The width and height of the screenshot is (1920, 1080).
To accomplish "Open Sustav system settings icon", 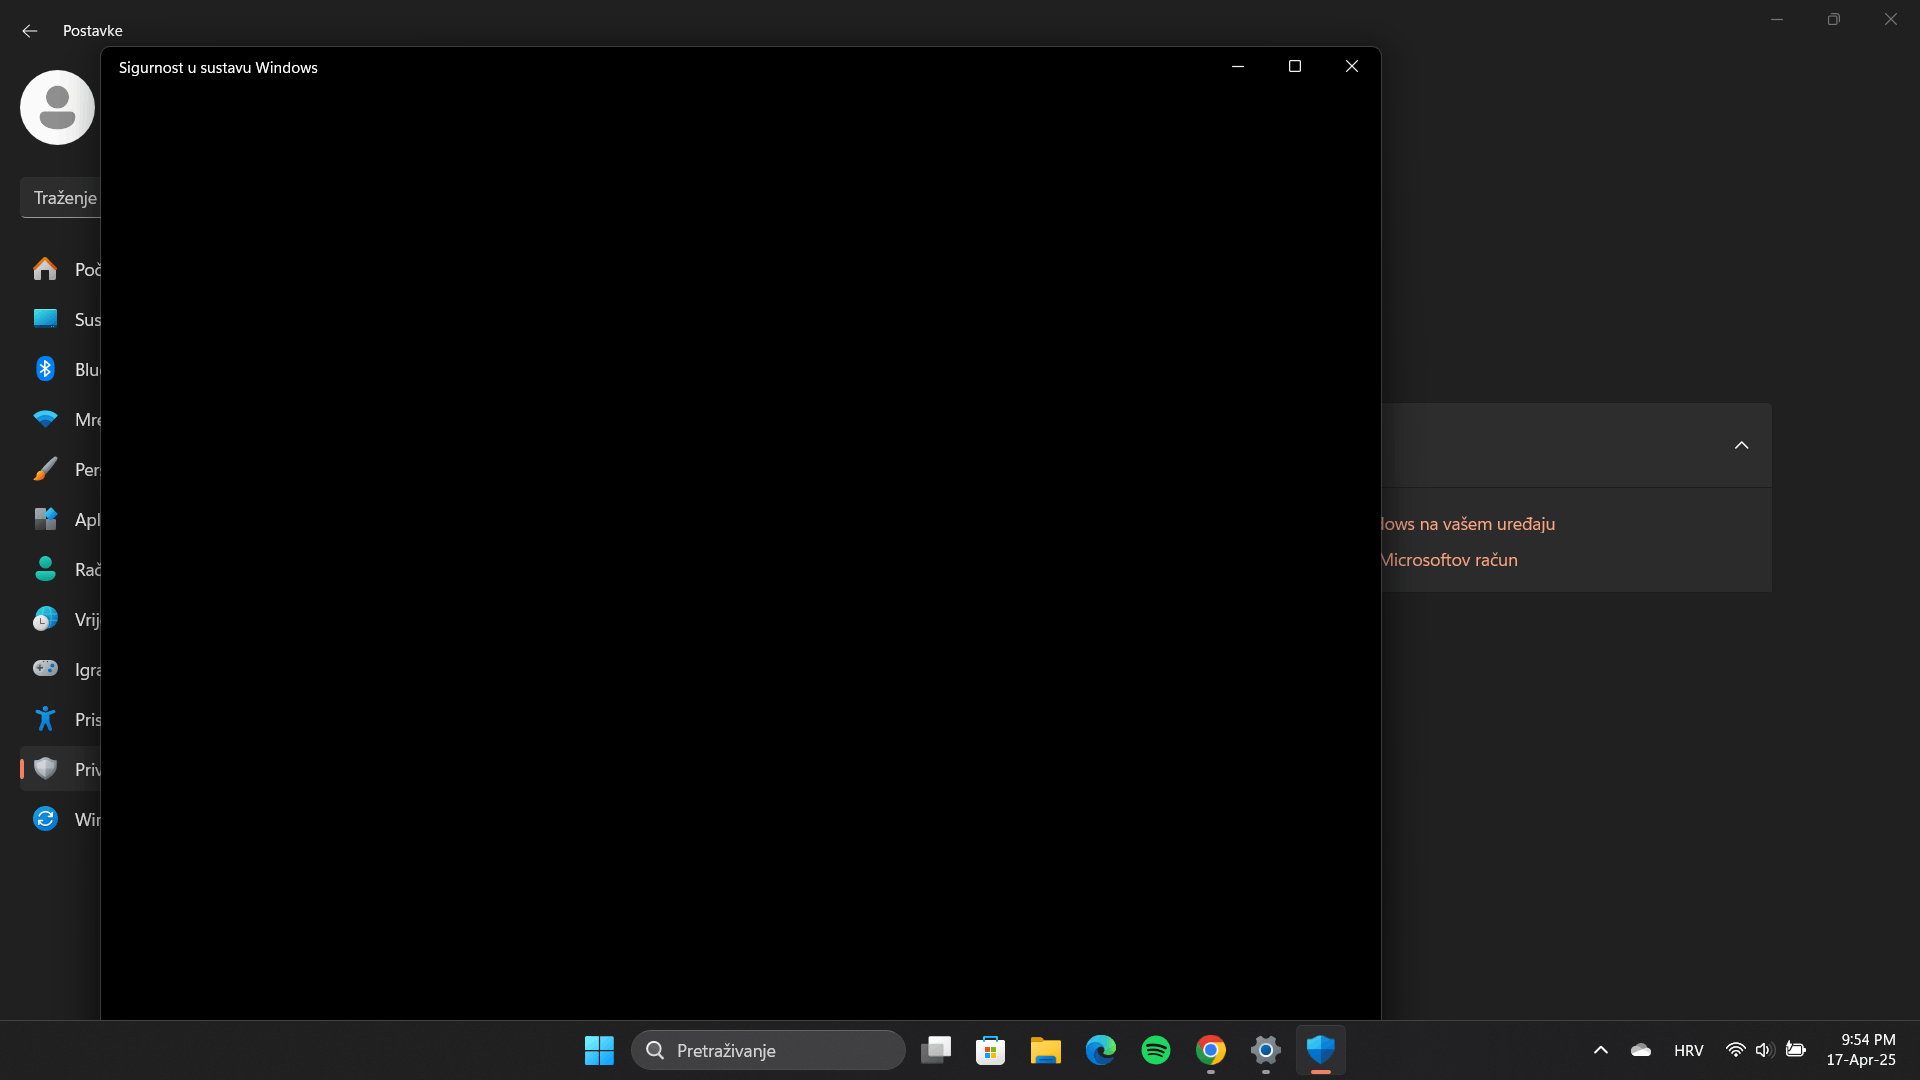I will tap(45, 318).
